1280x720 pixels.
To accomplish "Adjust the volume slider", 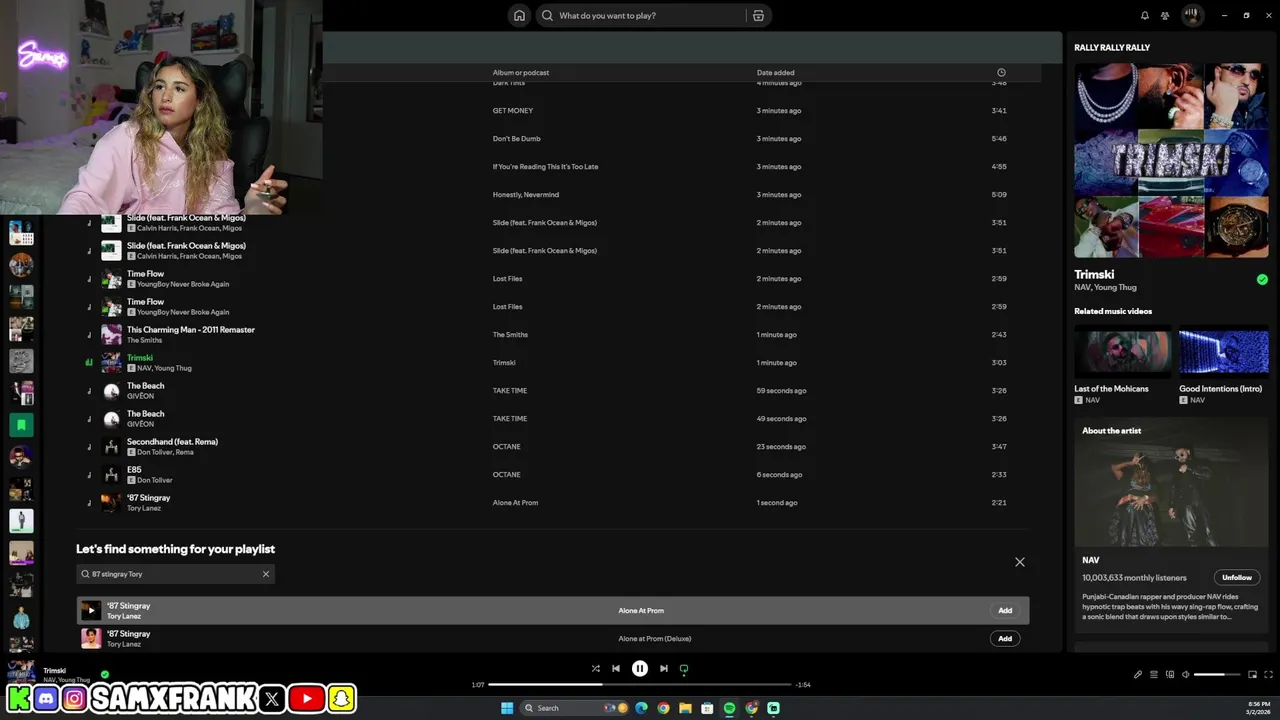I will point(1216,674).
